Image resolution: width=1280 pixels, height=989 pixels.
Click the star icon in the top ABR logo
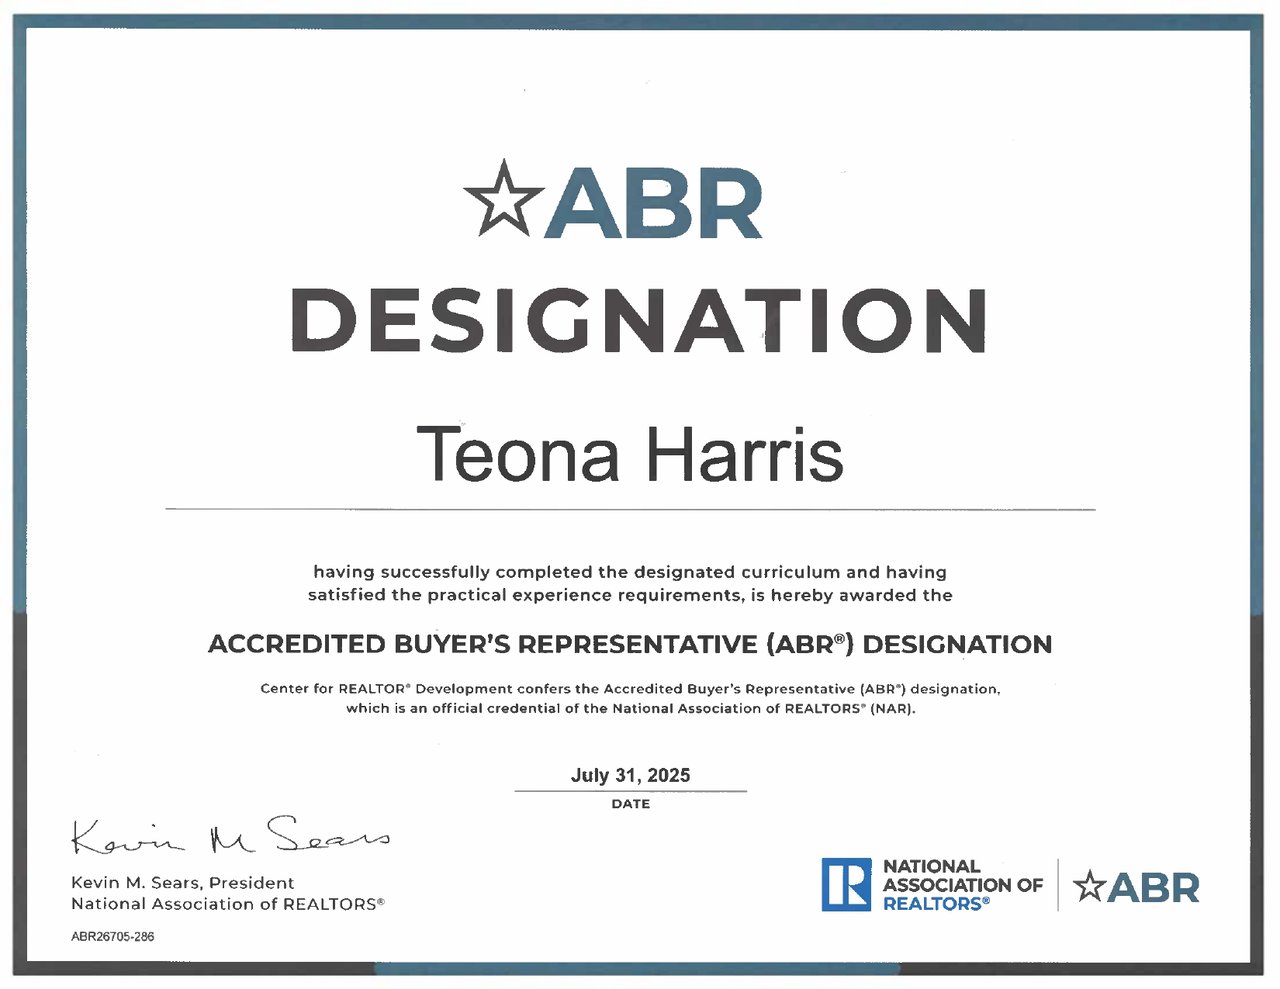pyautogui.click(x=504, y=199)
